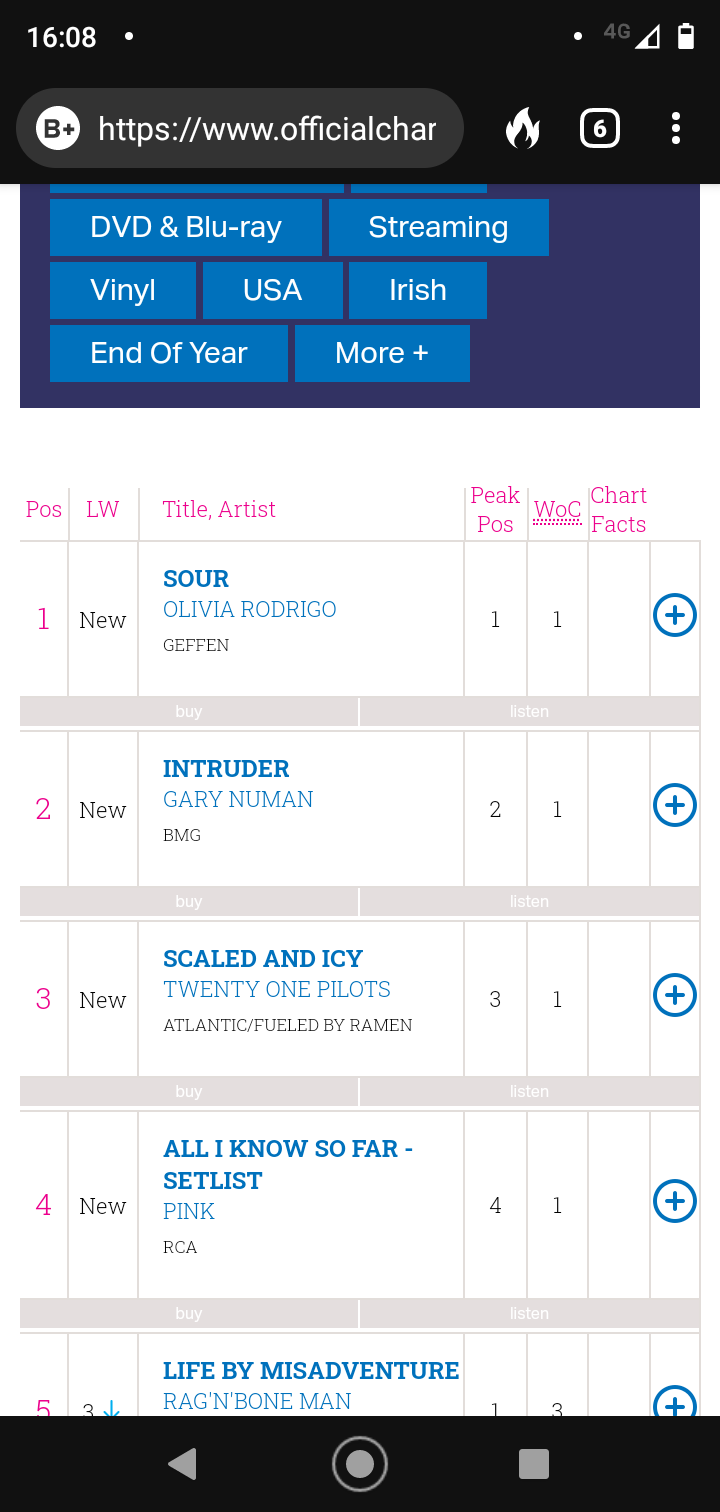
Task: Tap the site badge icon in address bar
Action: 58,129
